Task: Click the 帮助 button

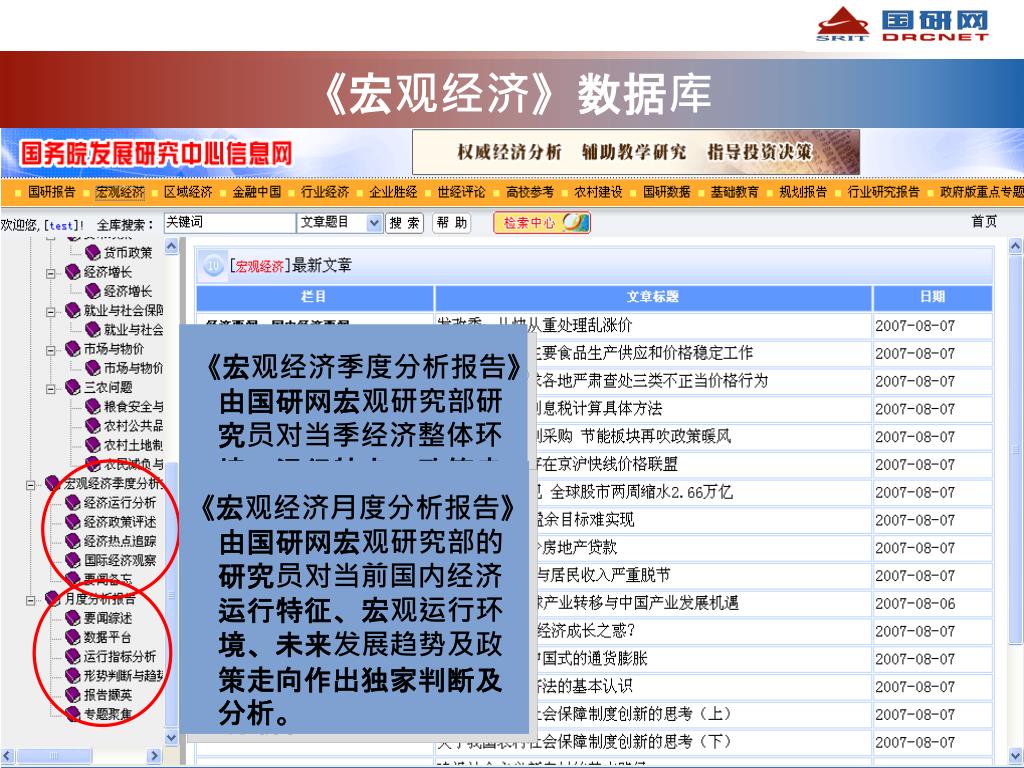Action: 451,223
